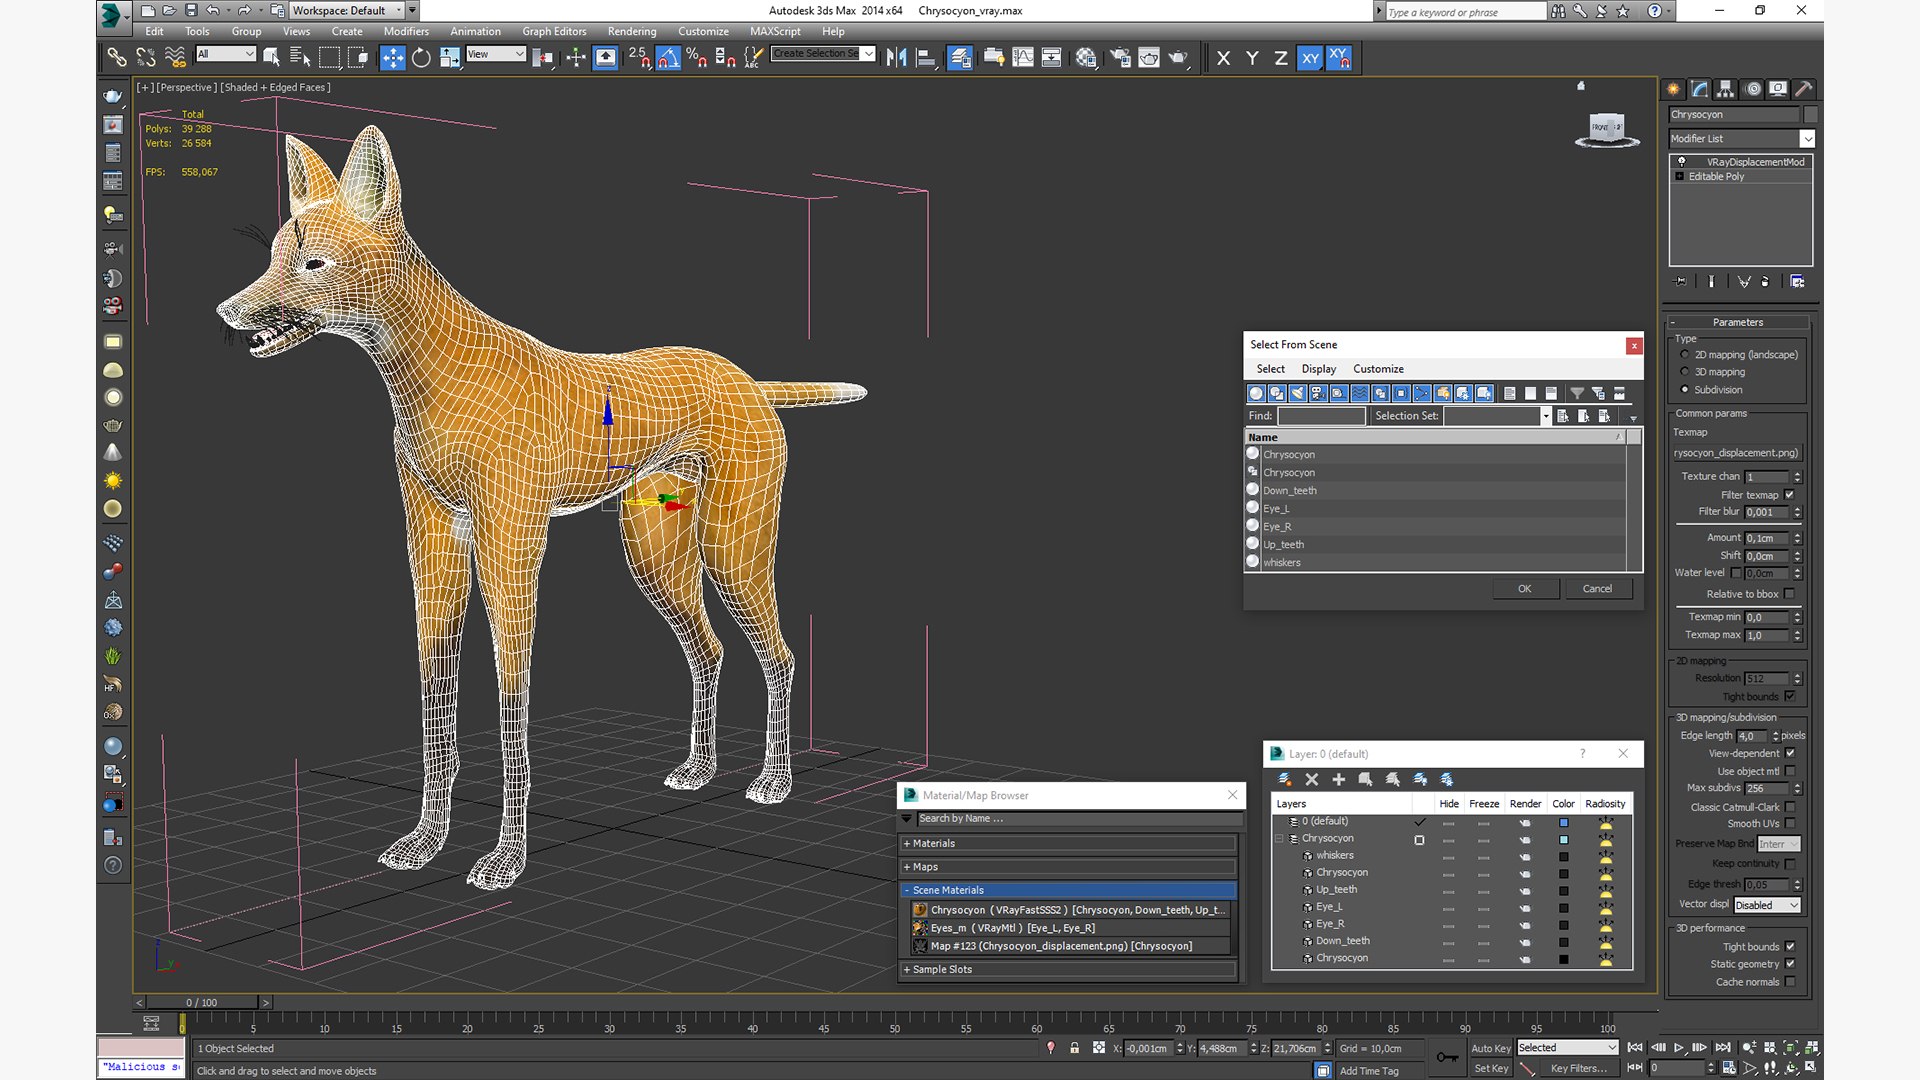Open the Modifiers menu
The width and height of the screenshot is (1920, 1080).
pos(406,31)
